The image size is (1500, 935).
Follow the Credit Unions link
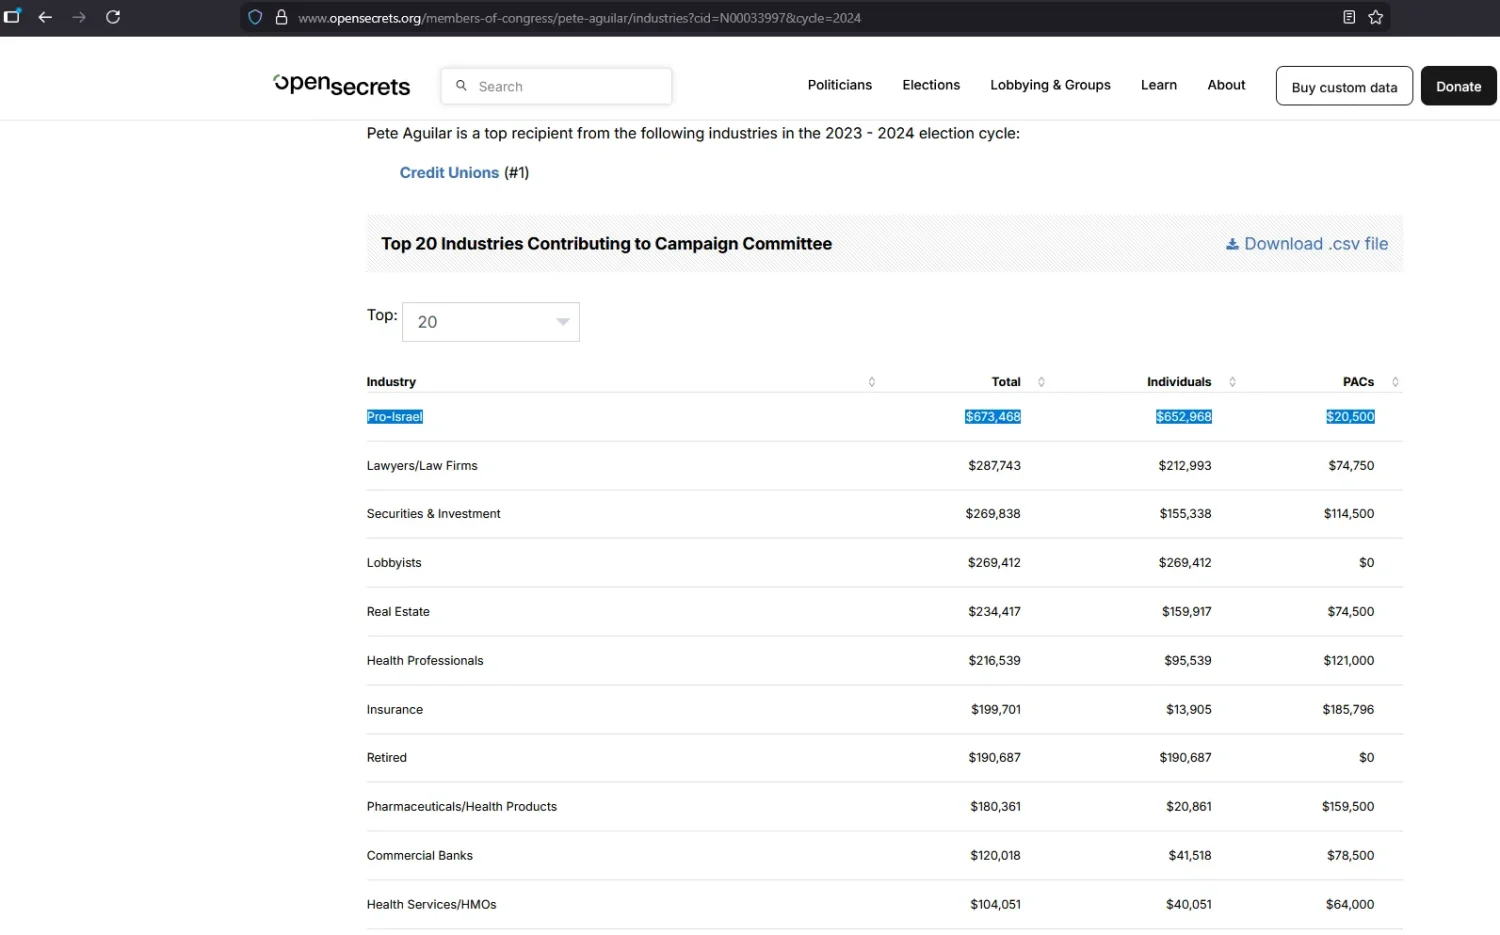pyautogui.click(x=449, y=173)
